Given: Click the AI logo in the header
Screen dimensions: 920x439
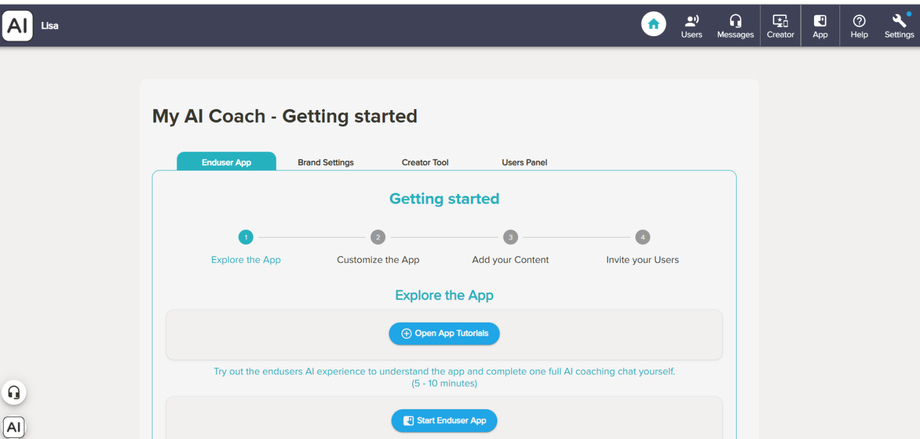Looking at the screenshot, I should pos(17,26).
